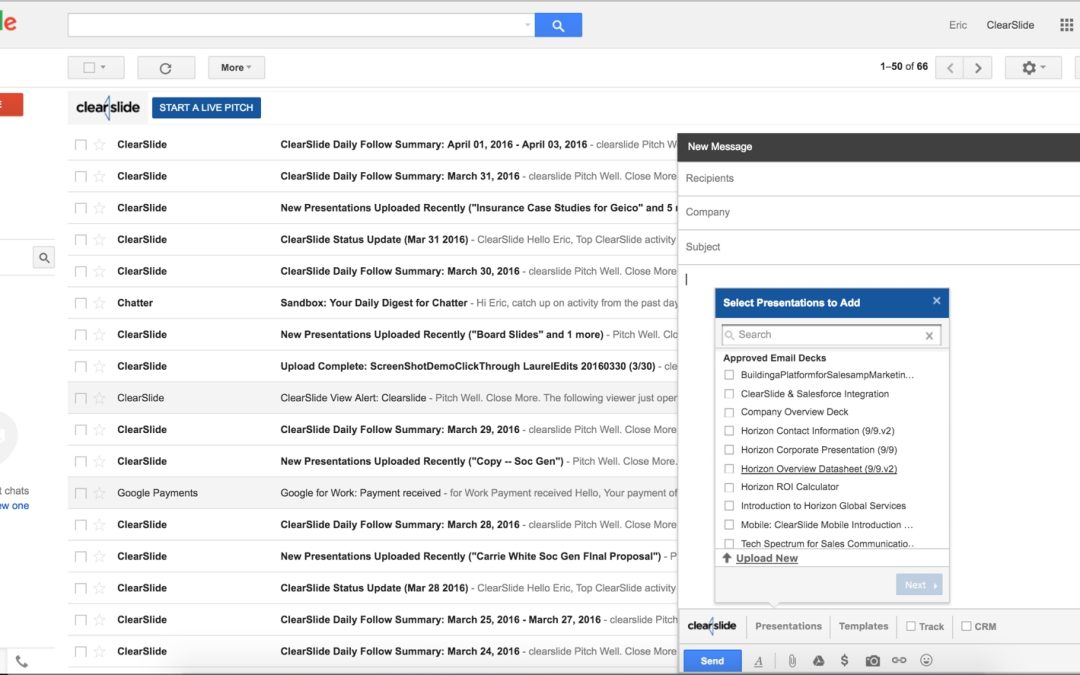
Task: Click the Next button in presentations popup
Action: point(919,585)
